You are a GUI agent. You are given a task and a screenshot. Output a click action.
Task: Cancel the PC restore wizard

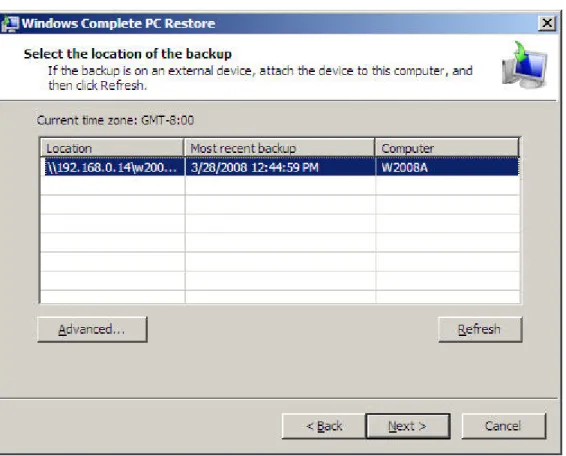[504, 426]
